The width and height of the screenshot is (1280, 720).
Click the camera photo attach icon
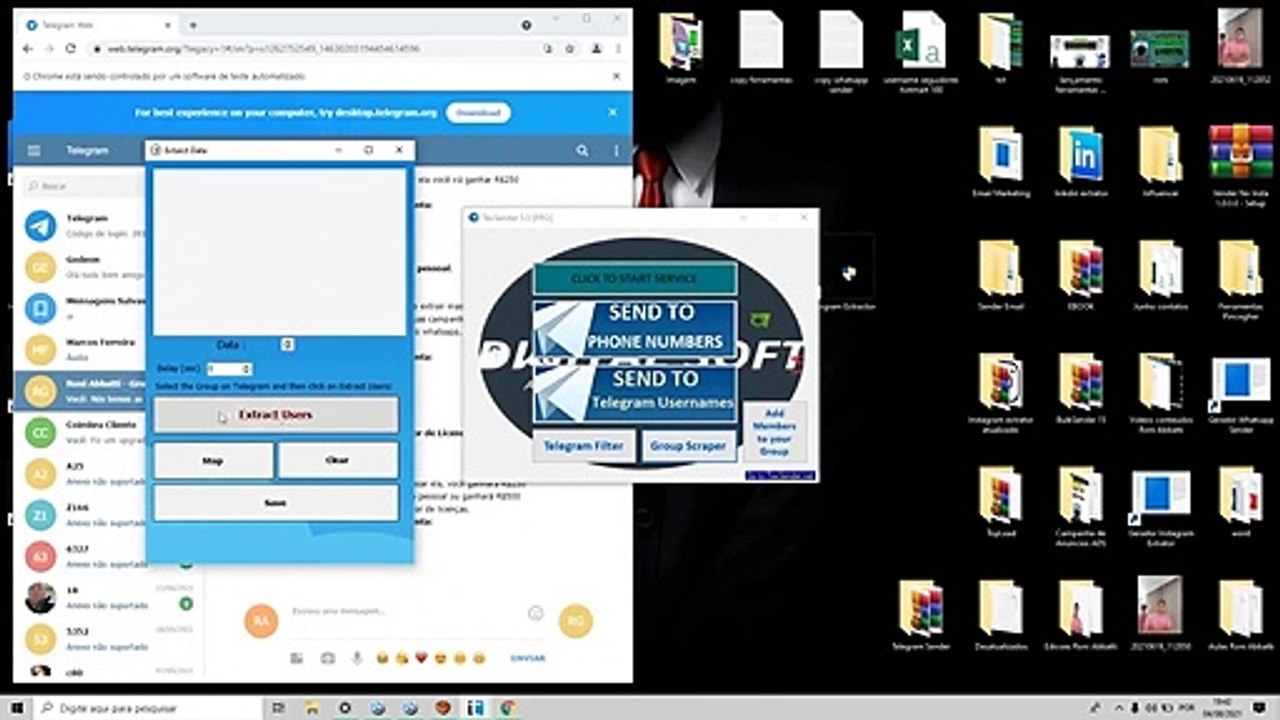[327, 658]
